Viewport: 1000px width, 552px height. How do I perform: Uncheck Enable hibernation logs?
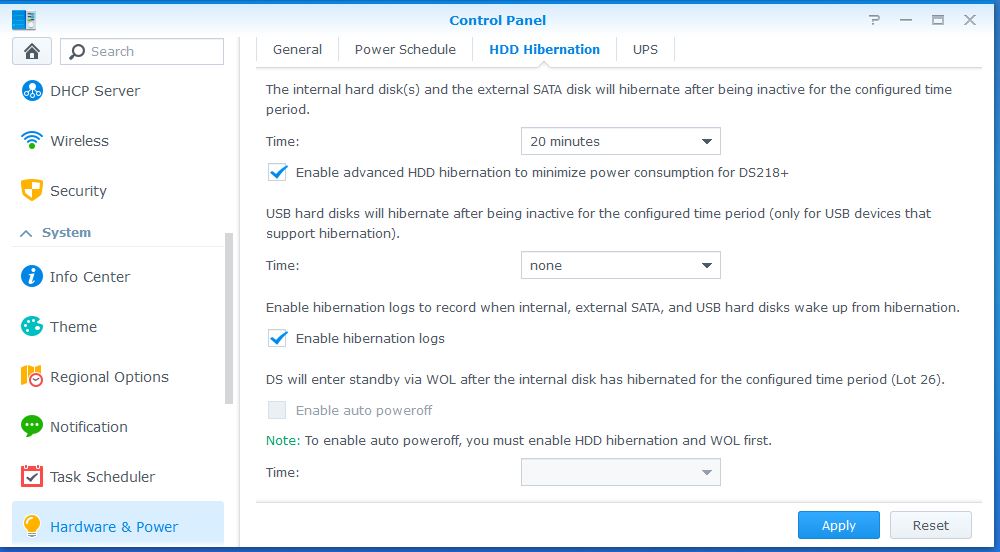click(278, 339)
